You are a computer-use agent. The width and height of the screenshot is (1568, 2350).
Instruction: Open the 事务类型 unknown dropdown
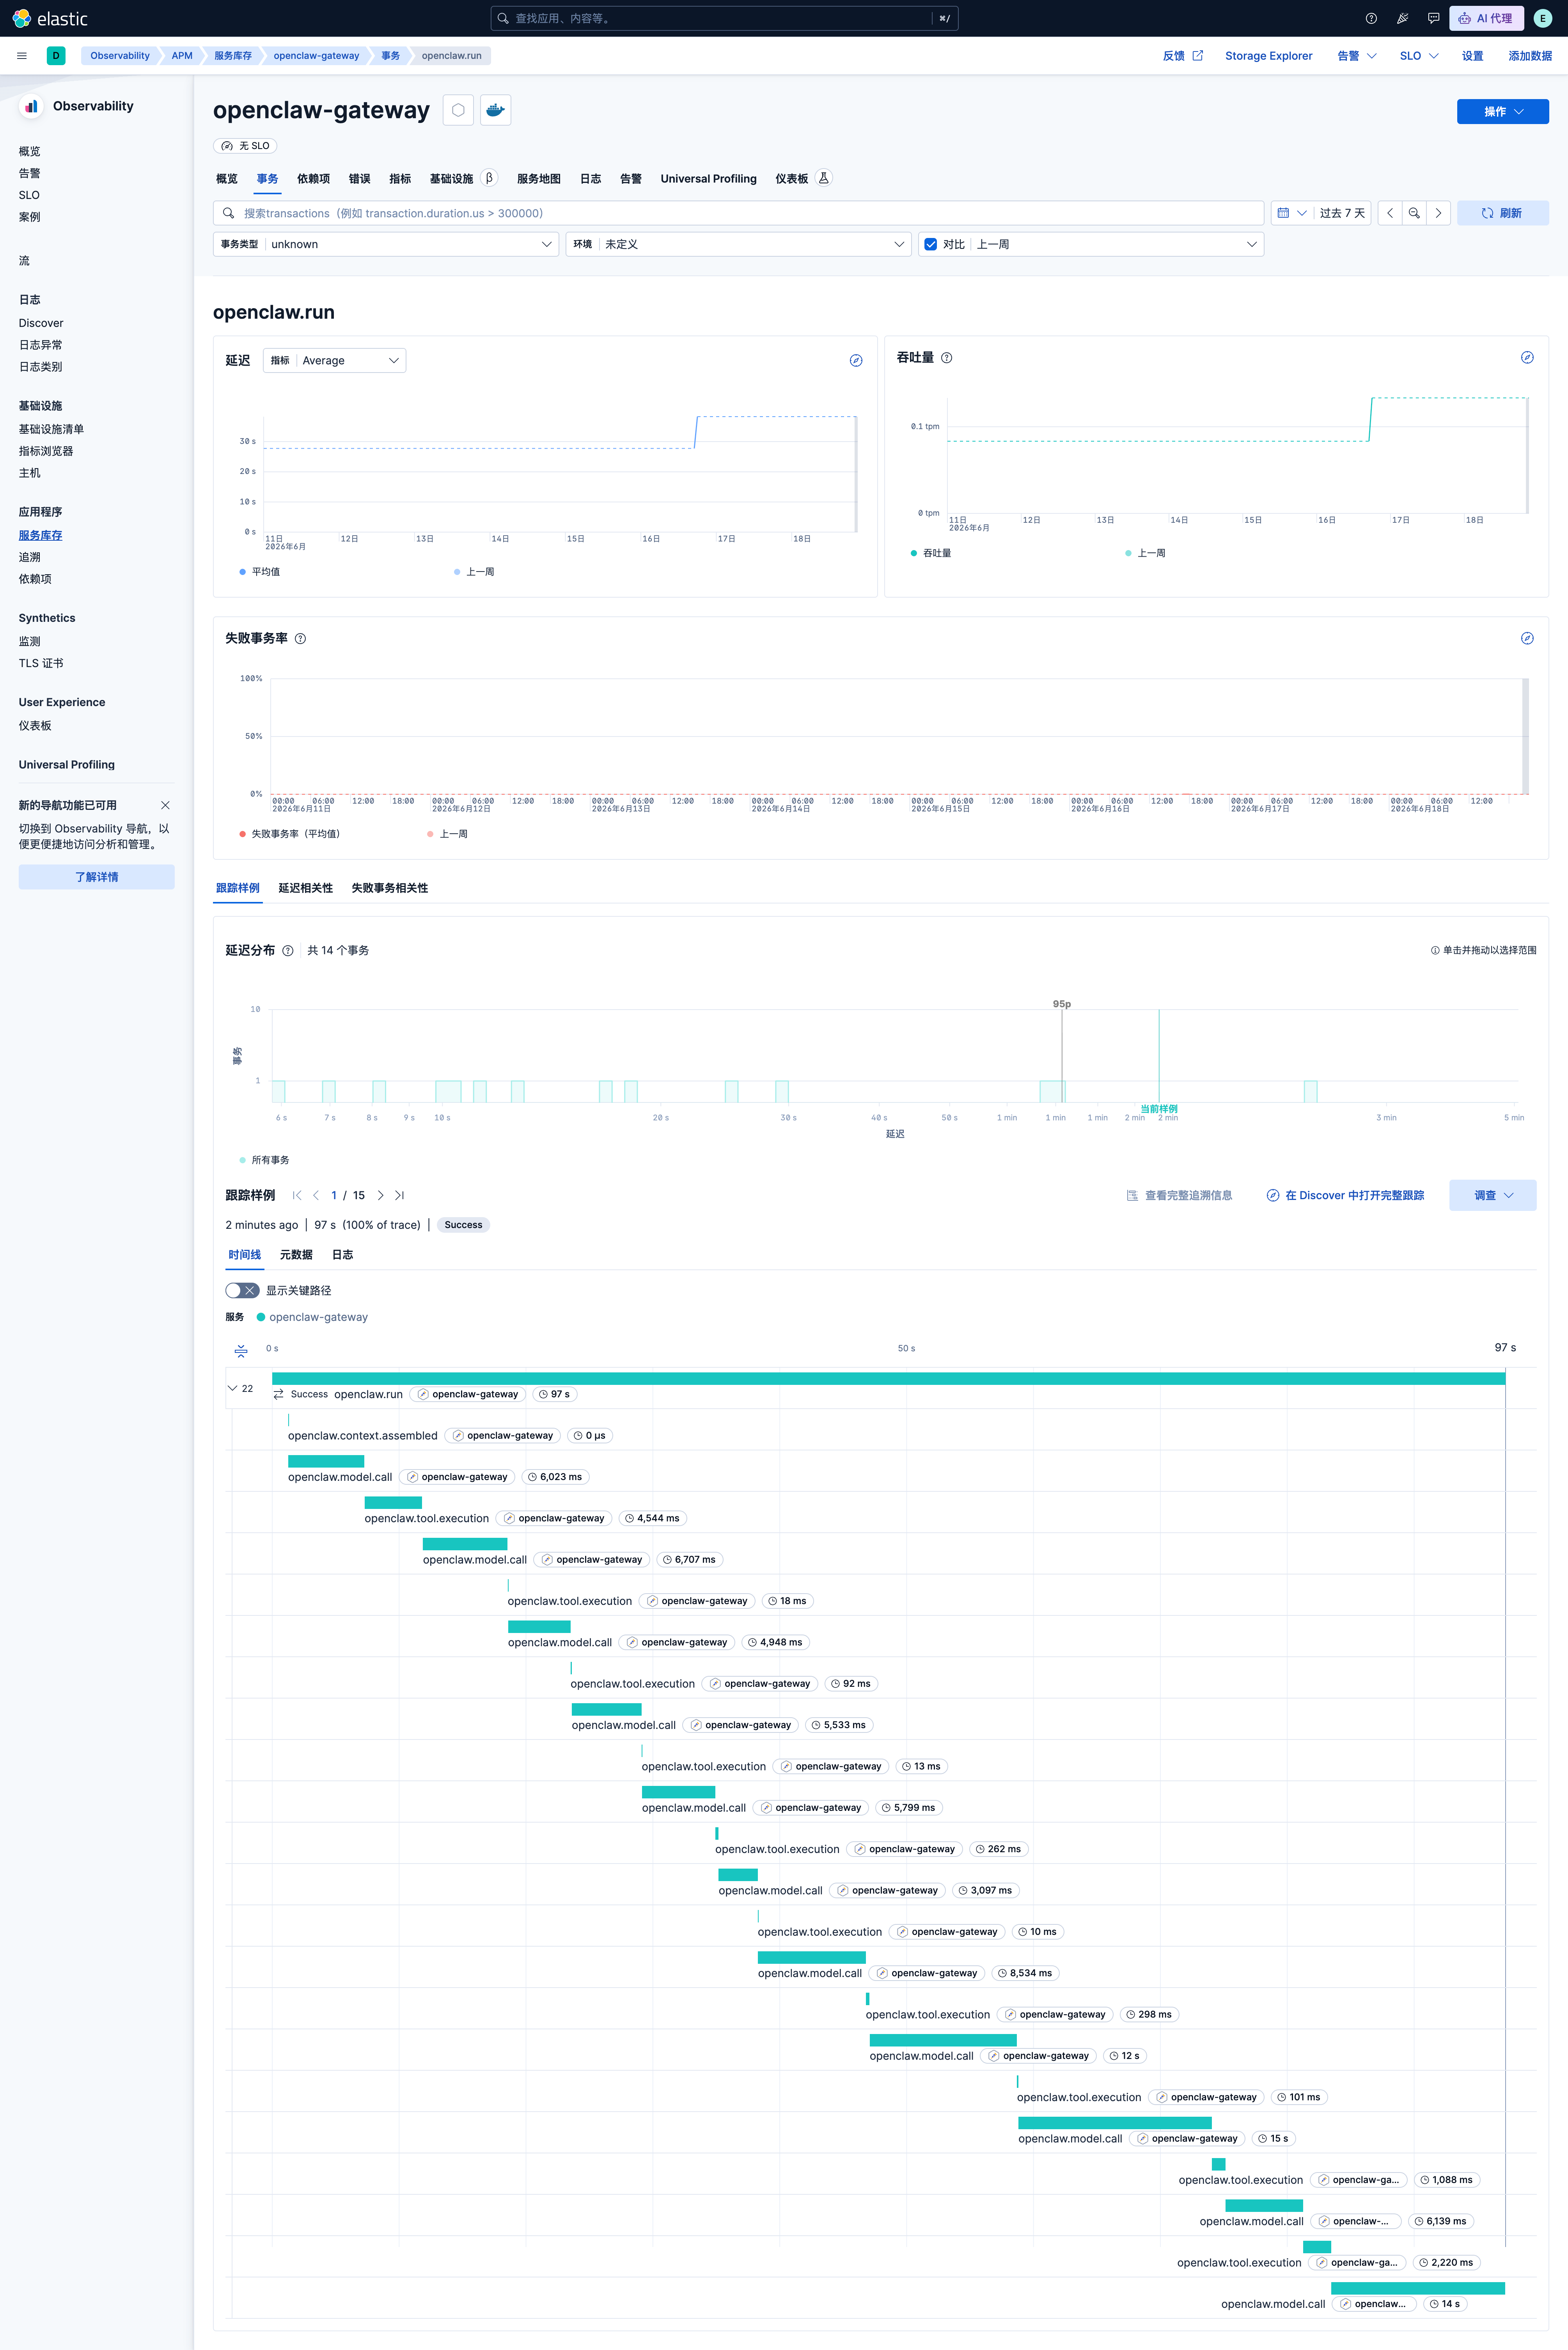point(386,244)
